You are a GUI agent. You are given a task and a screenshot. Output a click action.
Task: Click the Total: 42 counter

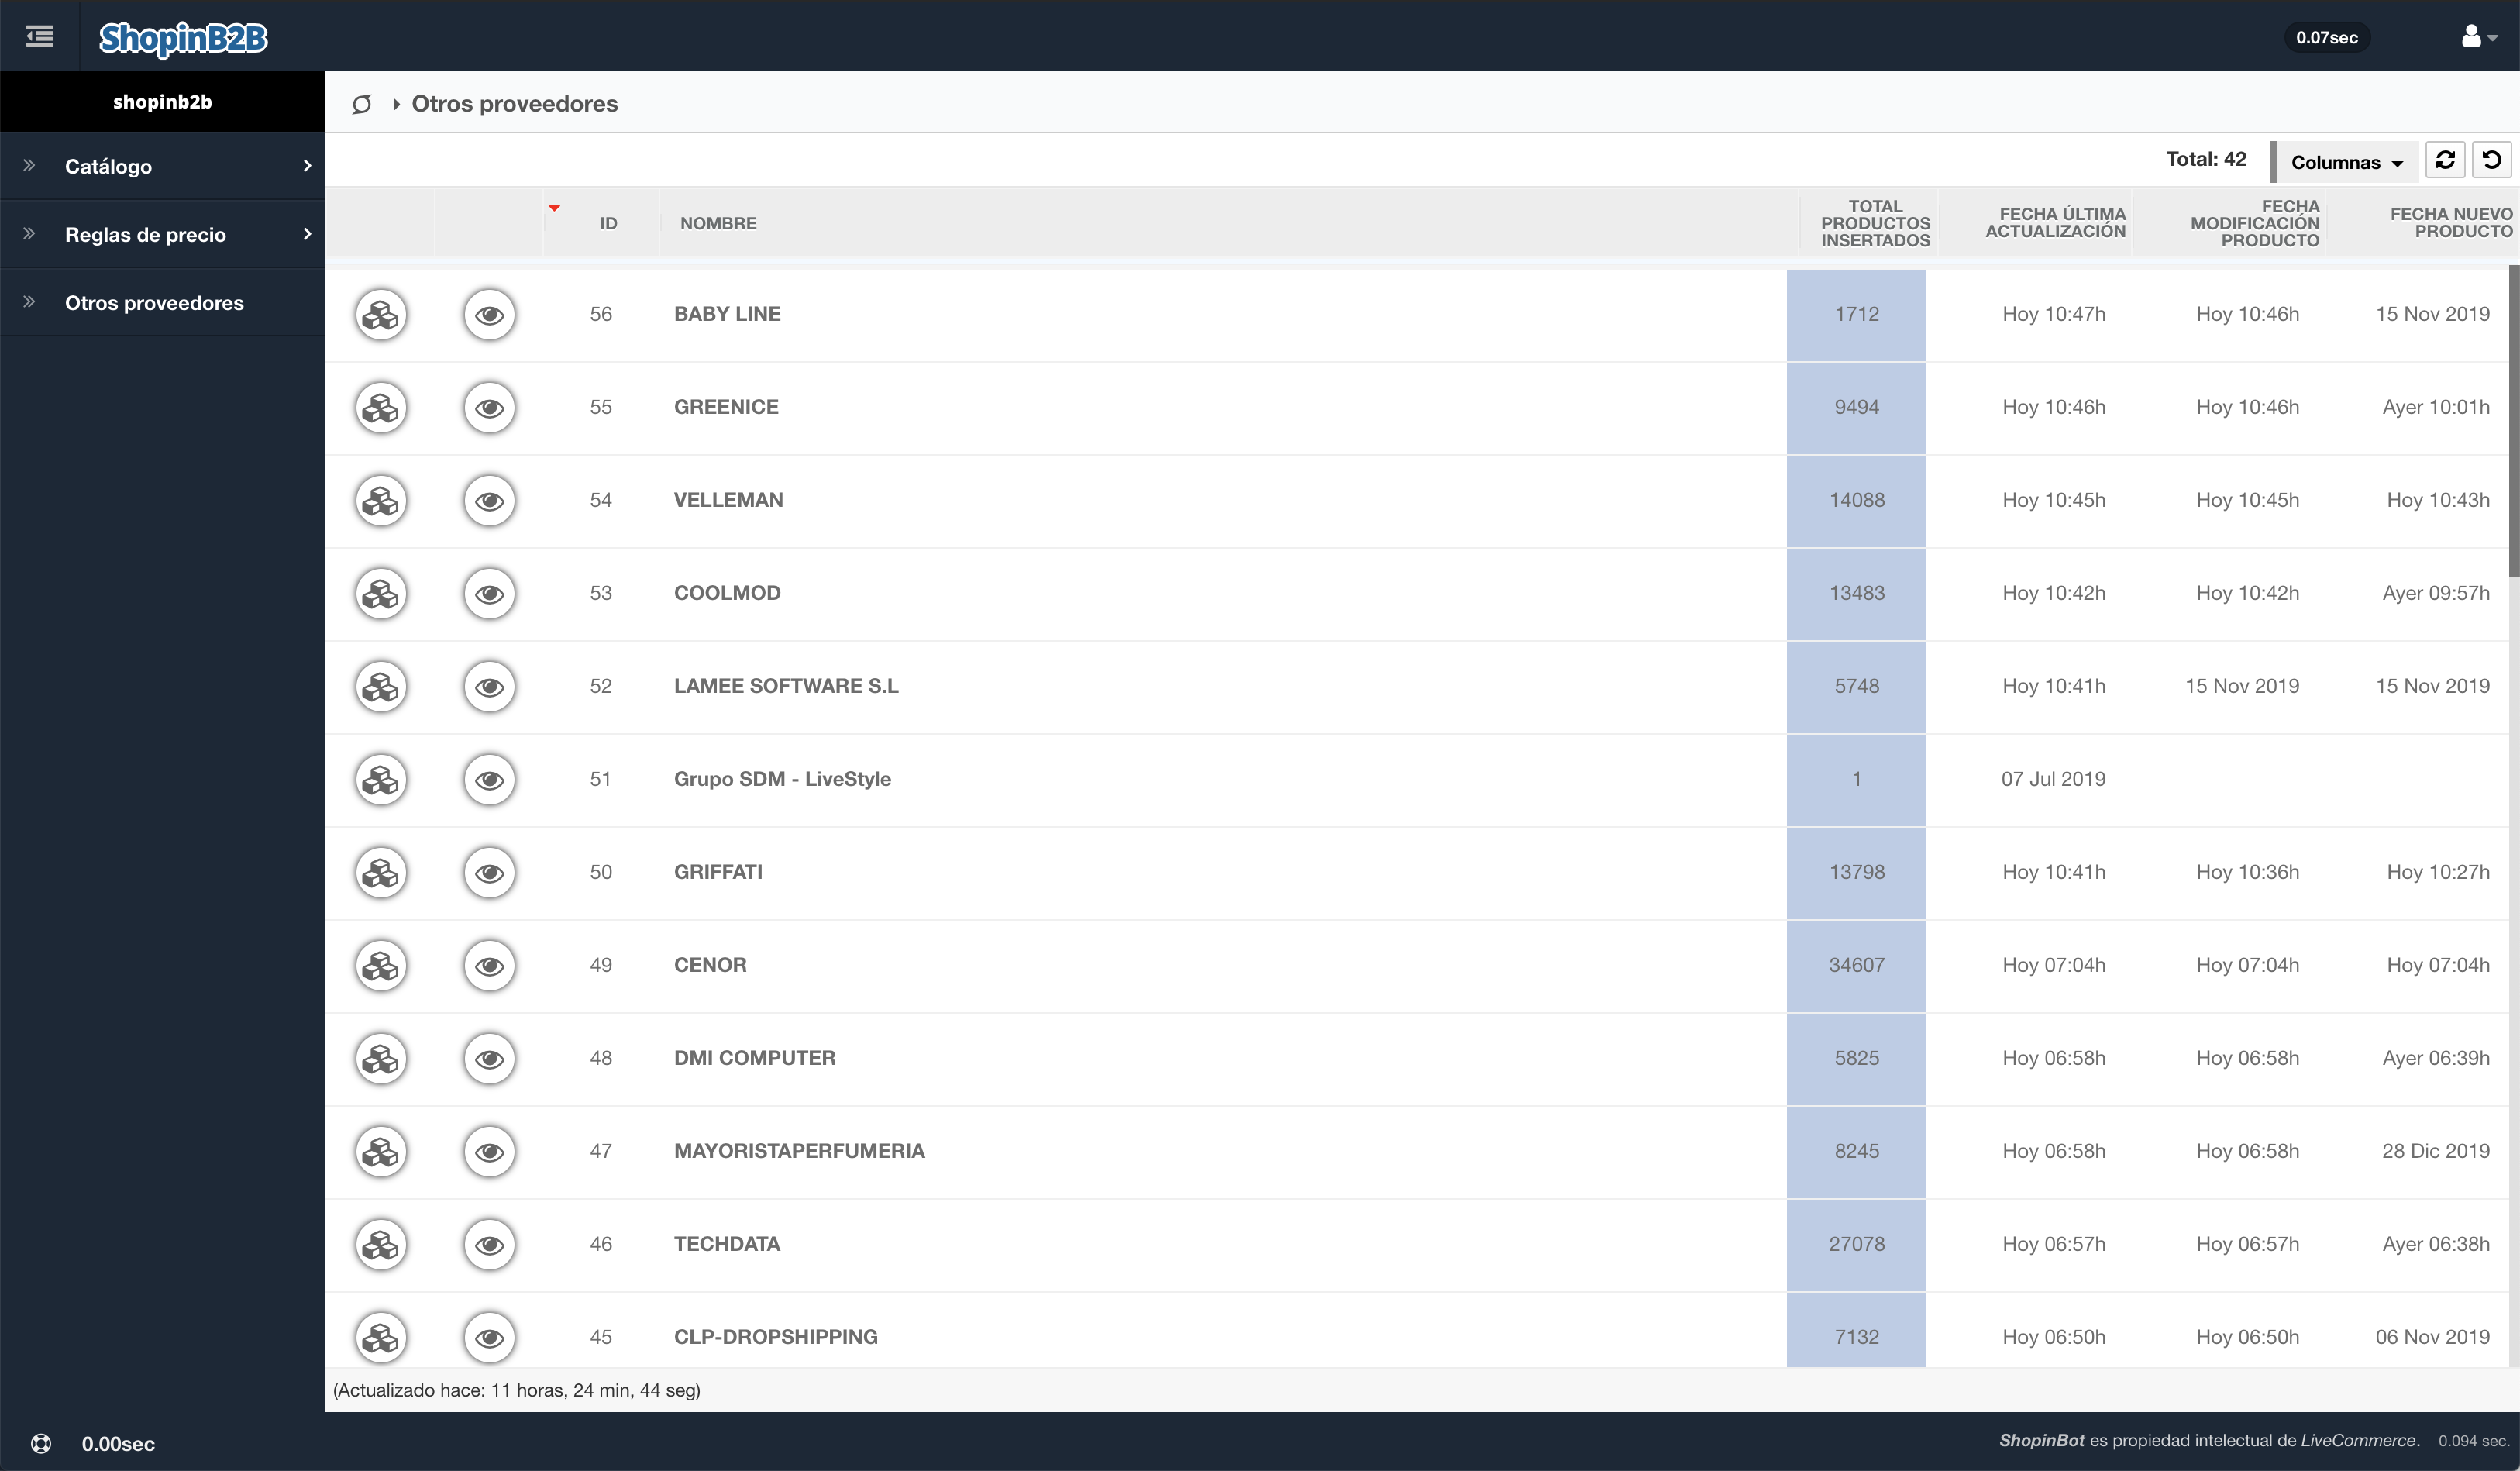click(2205, 159)
